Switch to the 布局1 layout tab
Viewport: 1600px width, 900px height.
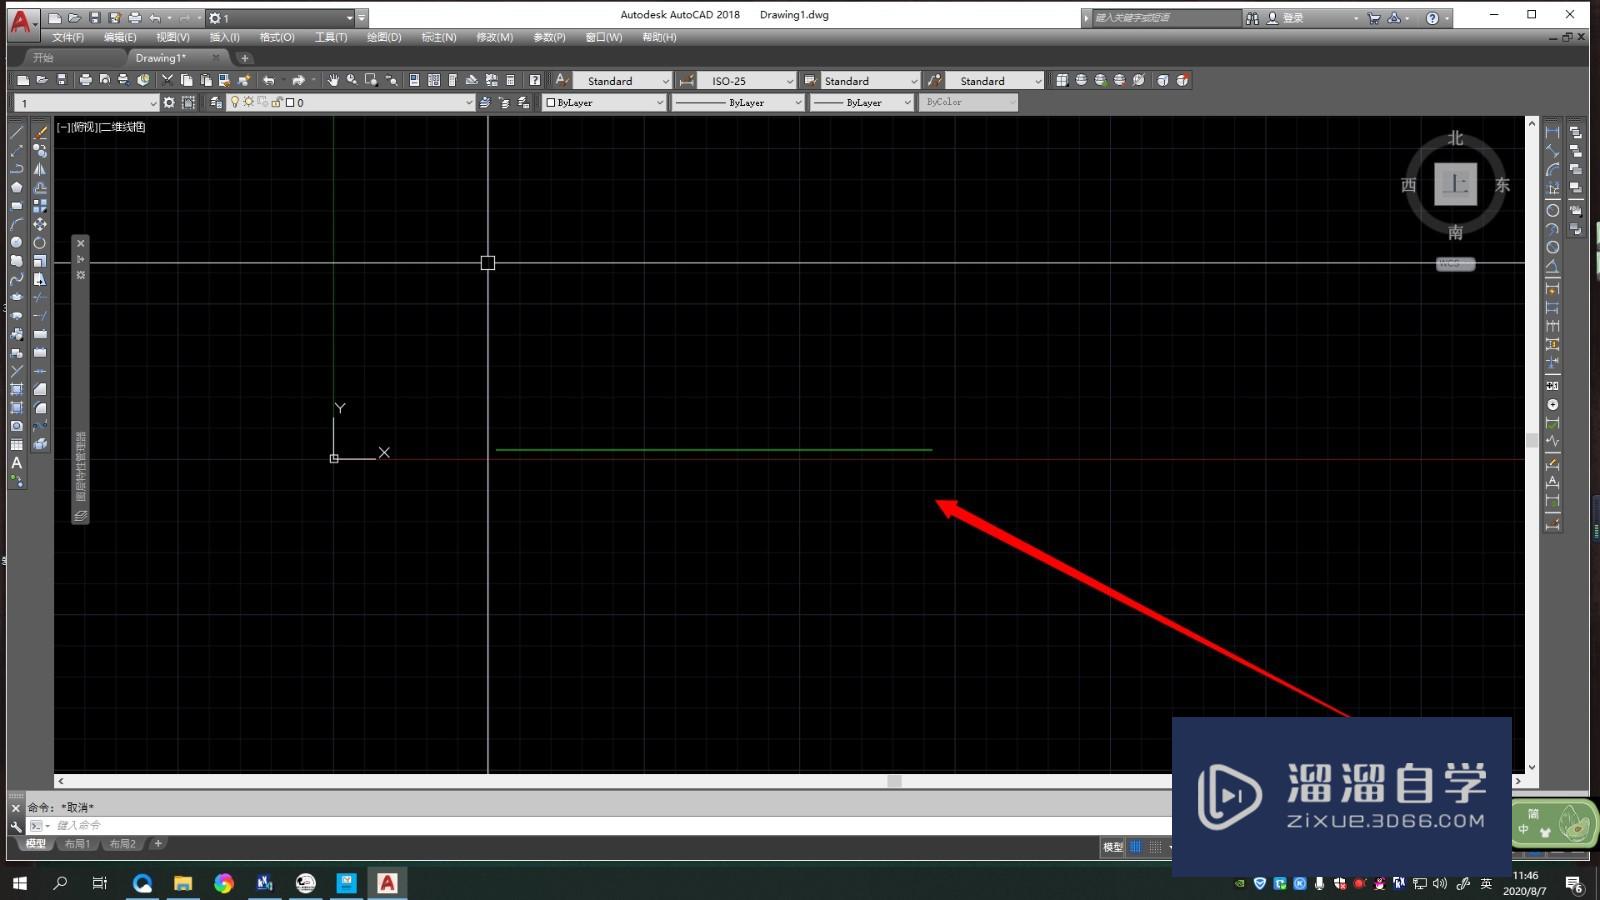click(x=78, y=844)
